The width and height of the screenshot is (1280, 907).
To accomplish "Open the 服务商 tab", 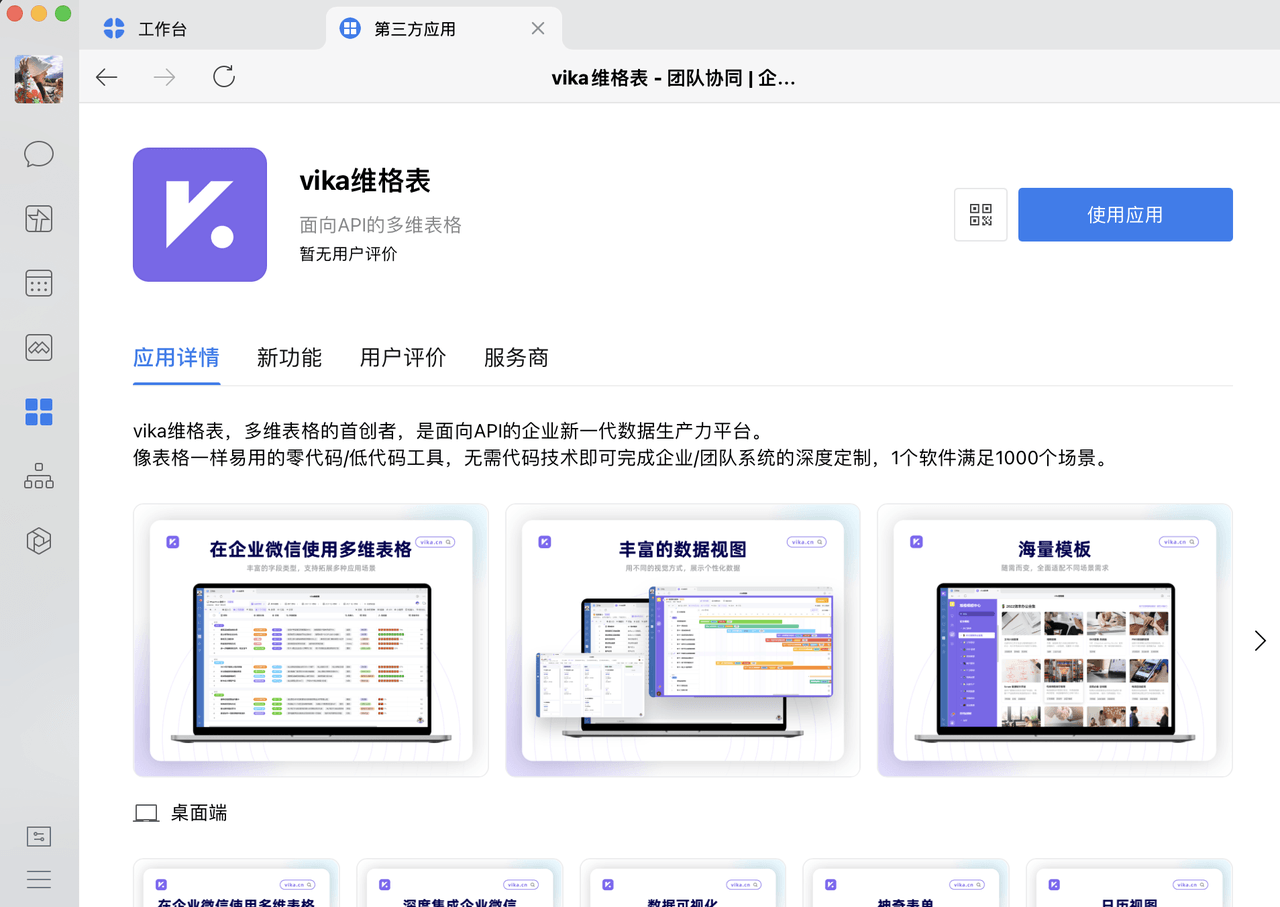I will [516, 358].
